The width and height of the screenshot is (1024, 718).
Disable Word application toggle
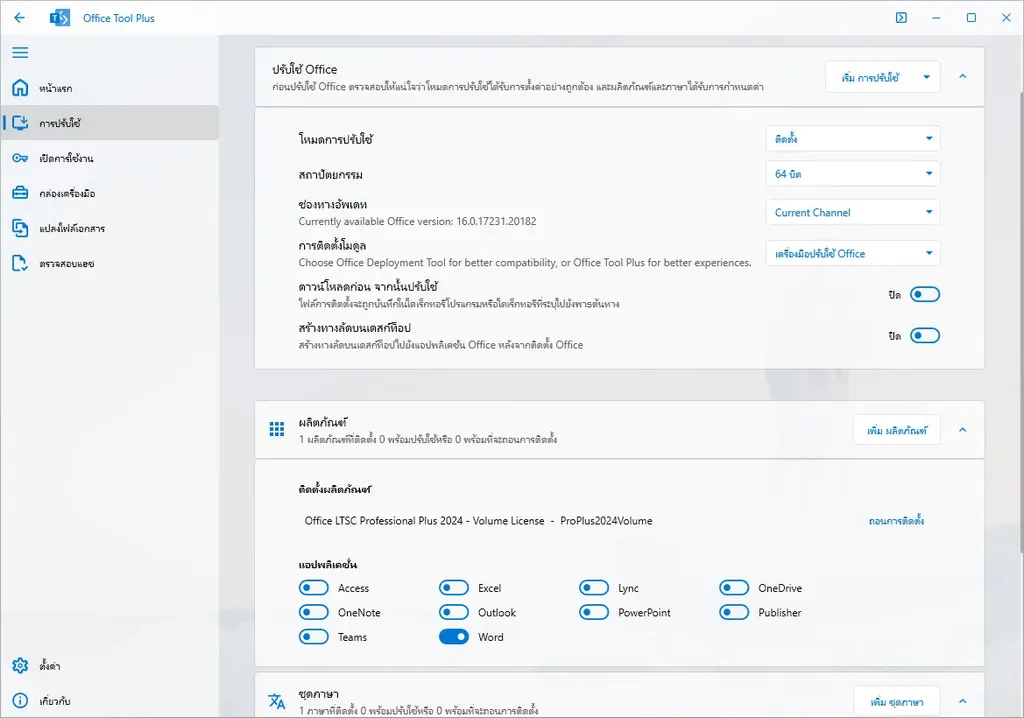pos(454,637)
